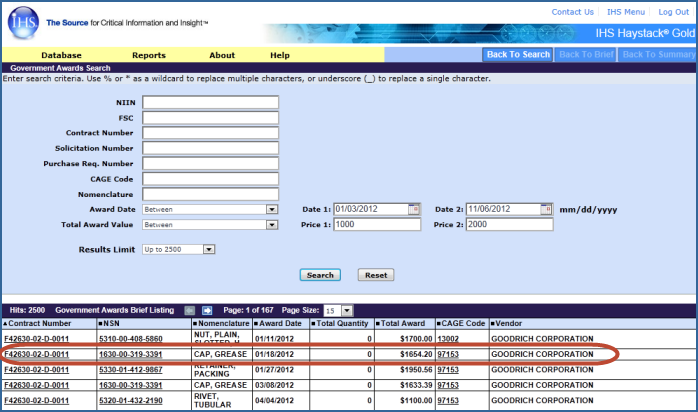Click the Contract Number input field

[x=211, y=133]
